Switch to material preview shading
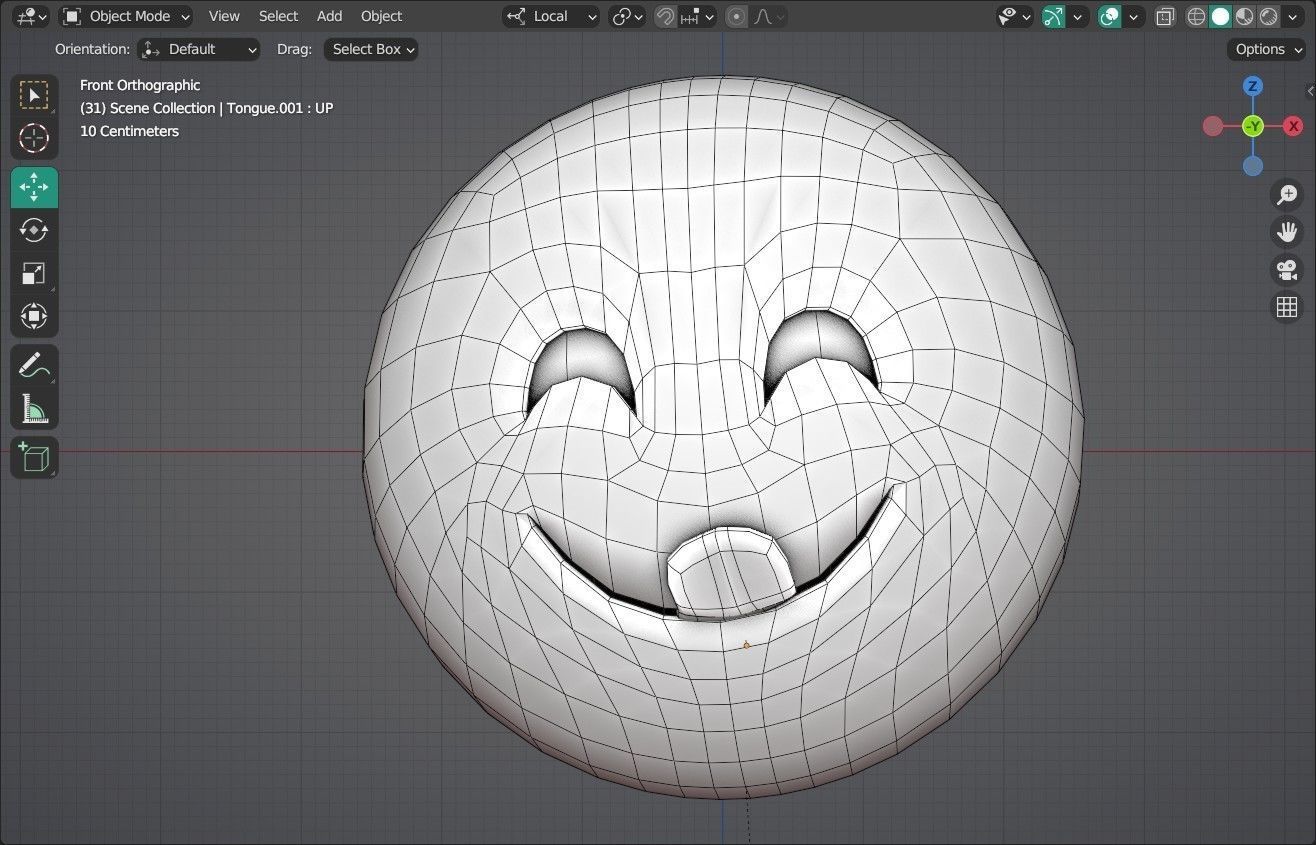Screen dimensions: 1316x845 [1244, 16]
